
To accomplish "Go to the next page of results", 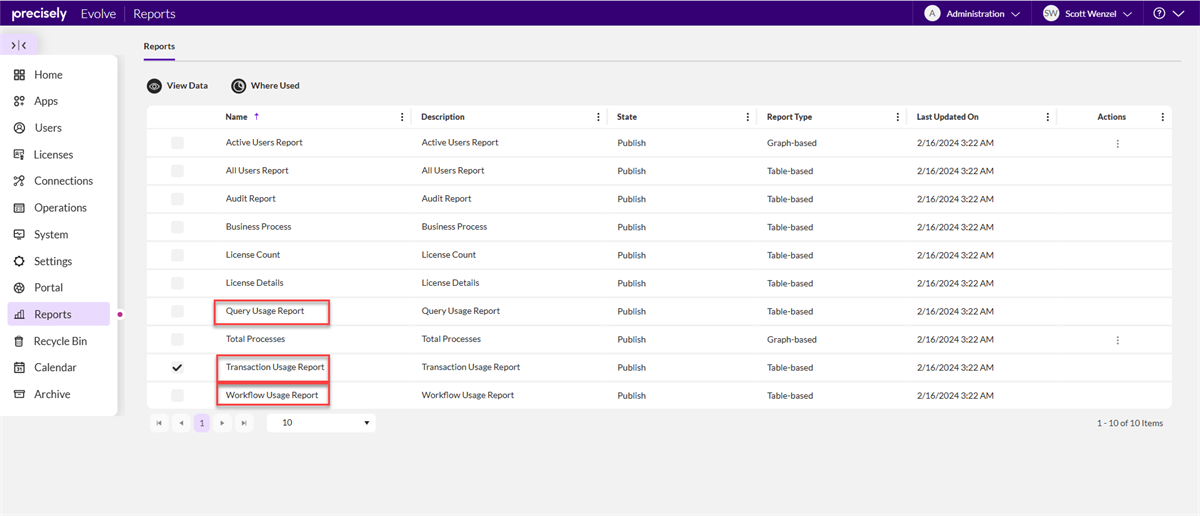I will tap(223, 423).
